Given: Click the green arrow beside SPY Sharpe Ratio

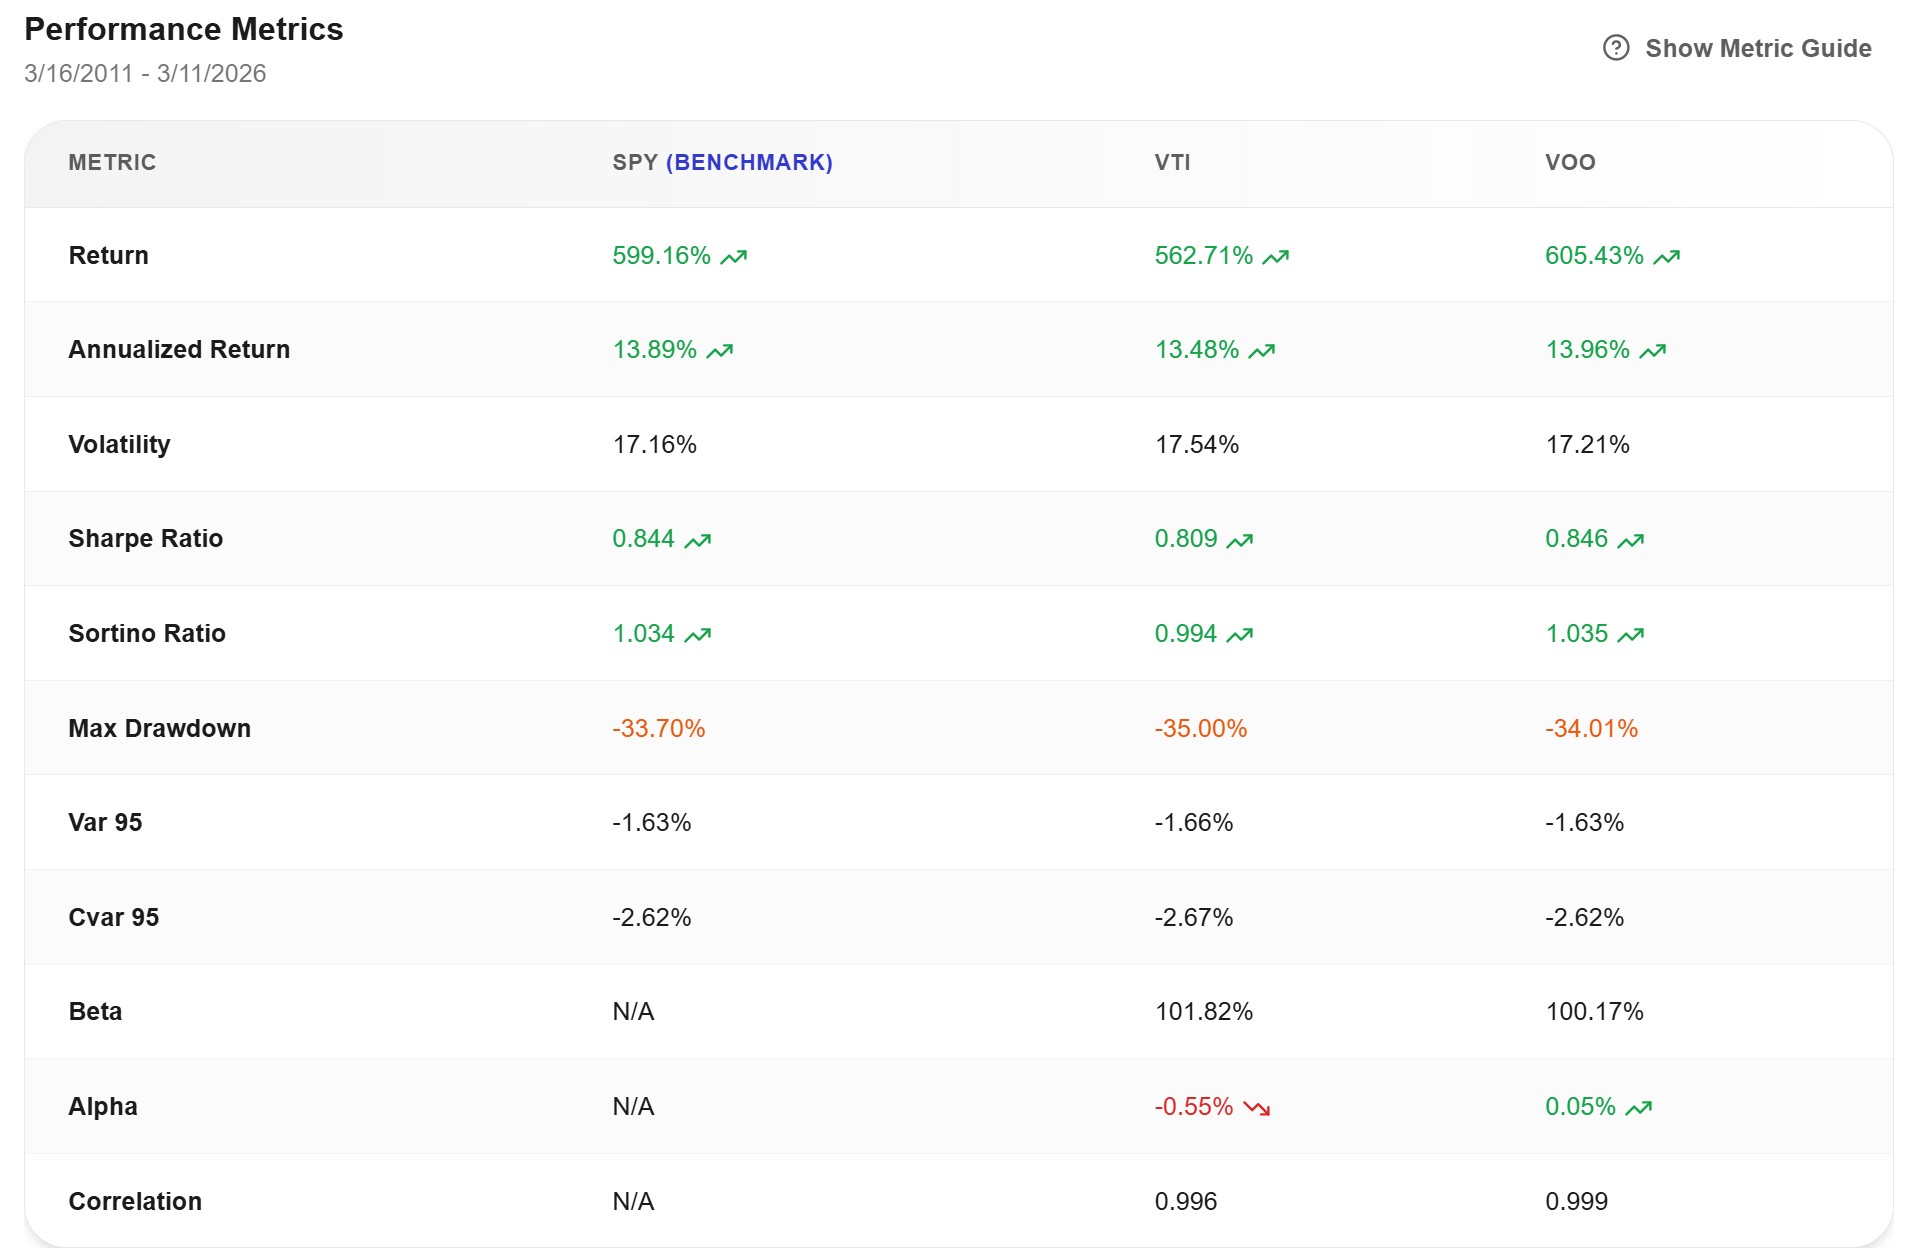Looking at the screenshot, I should pyautogui.click(x=698, y=539).
